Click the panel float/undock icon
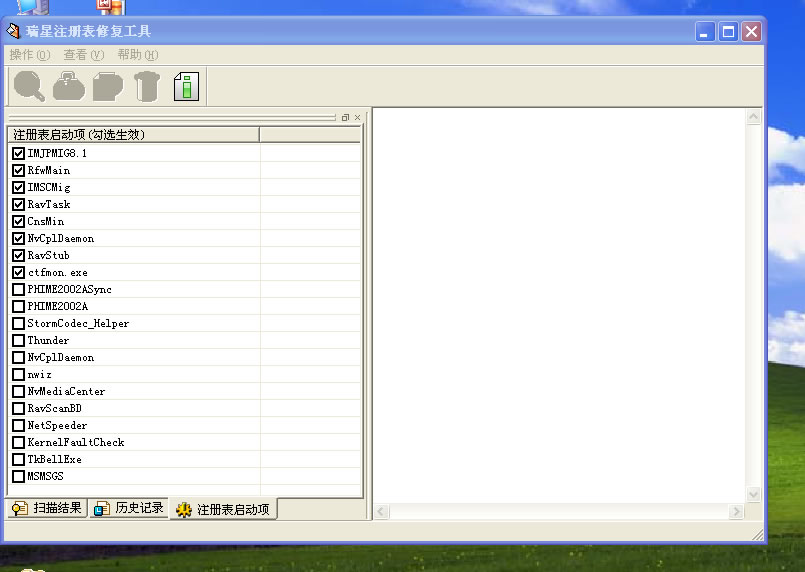Screen dimensions: 805x572 click(x=345, y=118)
